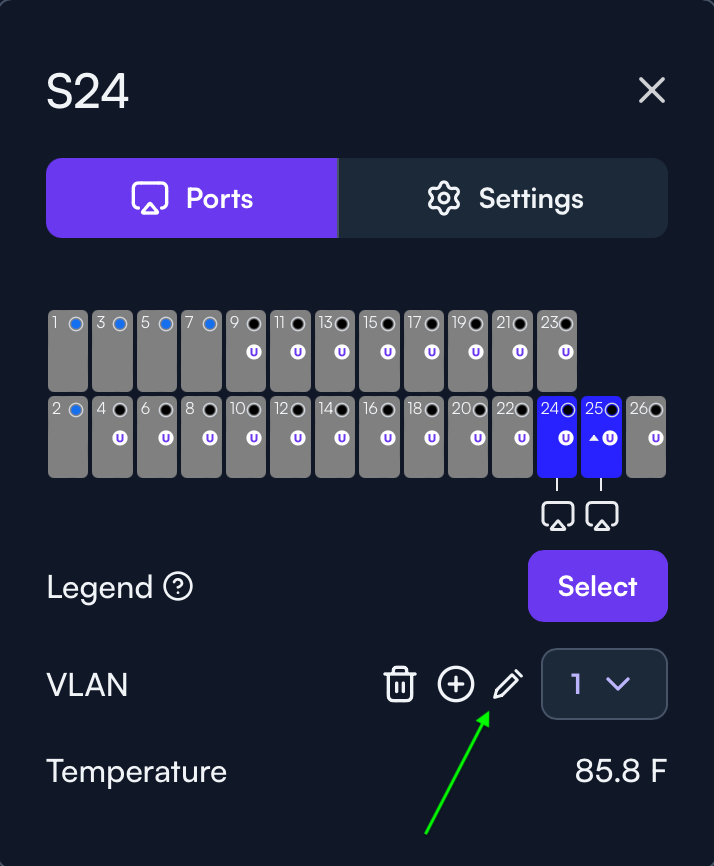Click the gear icon in Settings tab
This screenshot has height=866, width=714.
click(x=443, y=198)
